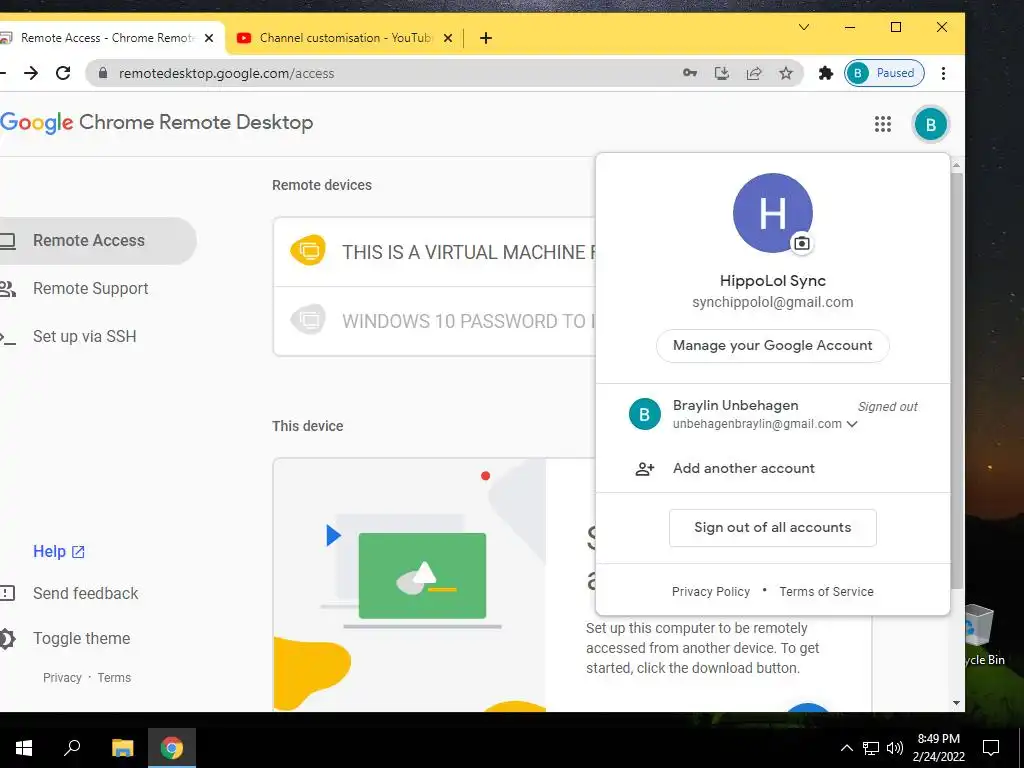Click the site lock icon in address bar

tap(103, 73)
